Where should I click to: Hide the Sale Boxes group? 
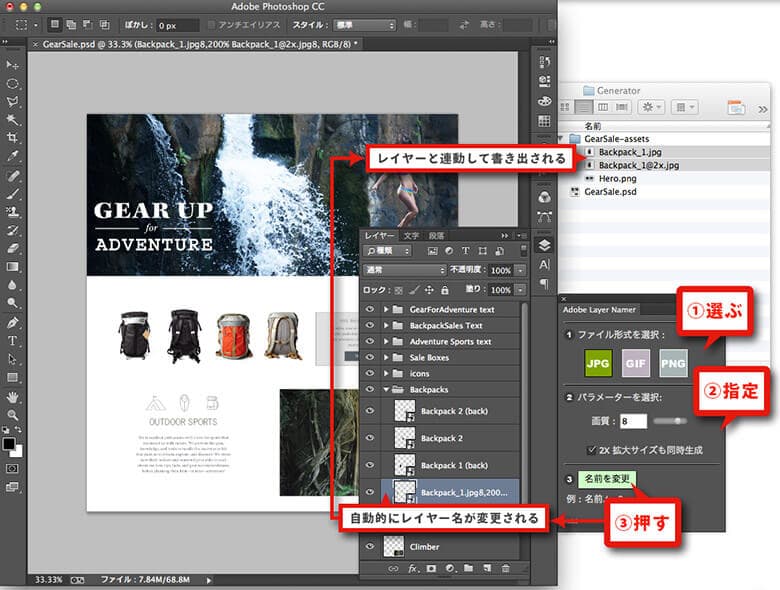pyautogui.click(x=370, y=357)
